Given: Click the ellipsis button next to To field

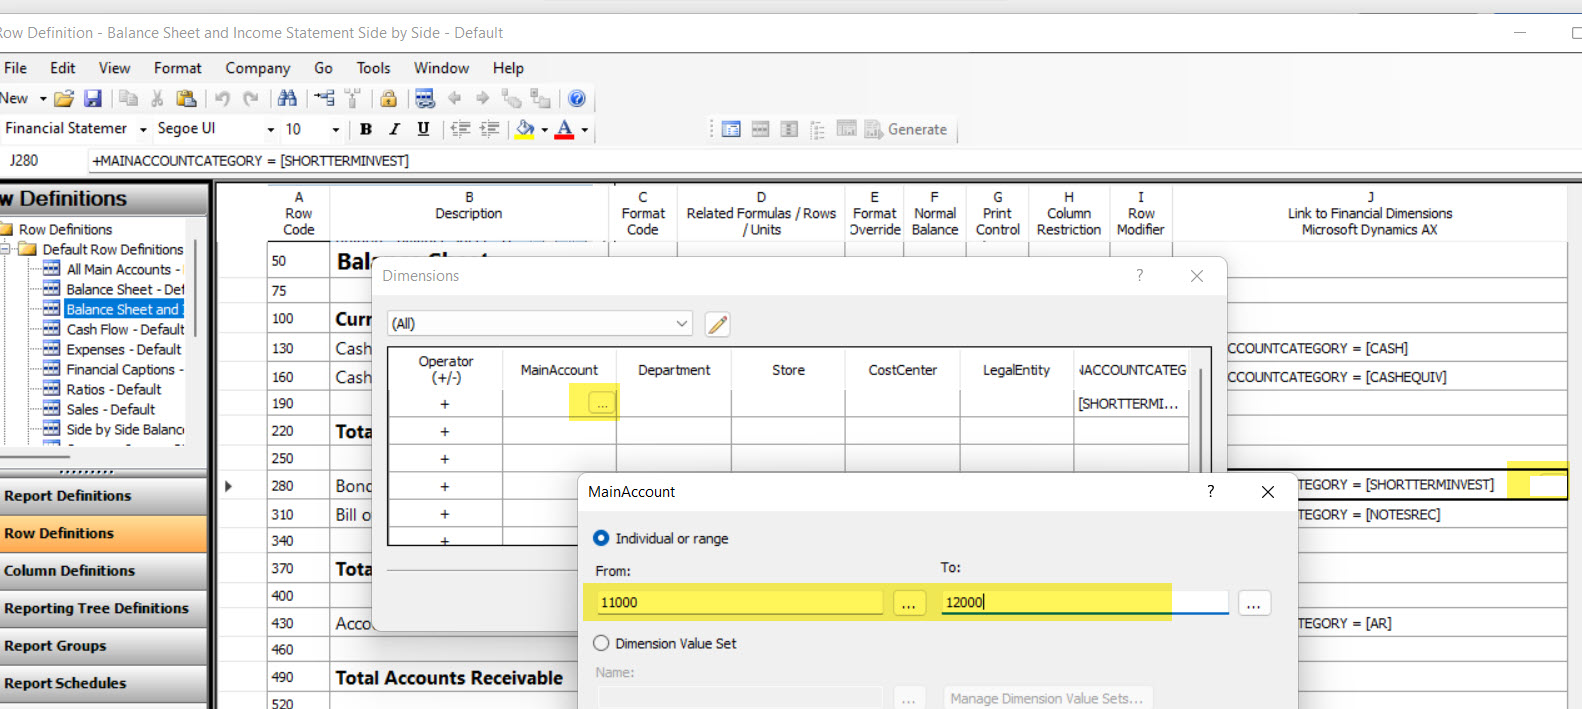Looking at the screenshot, I should click(1254, 603).
